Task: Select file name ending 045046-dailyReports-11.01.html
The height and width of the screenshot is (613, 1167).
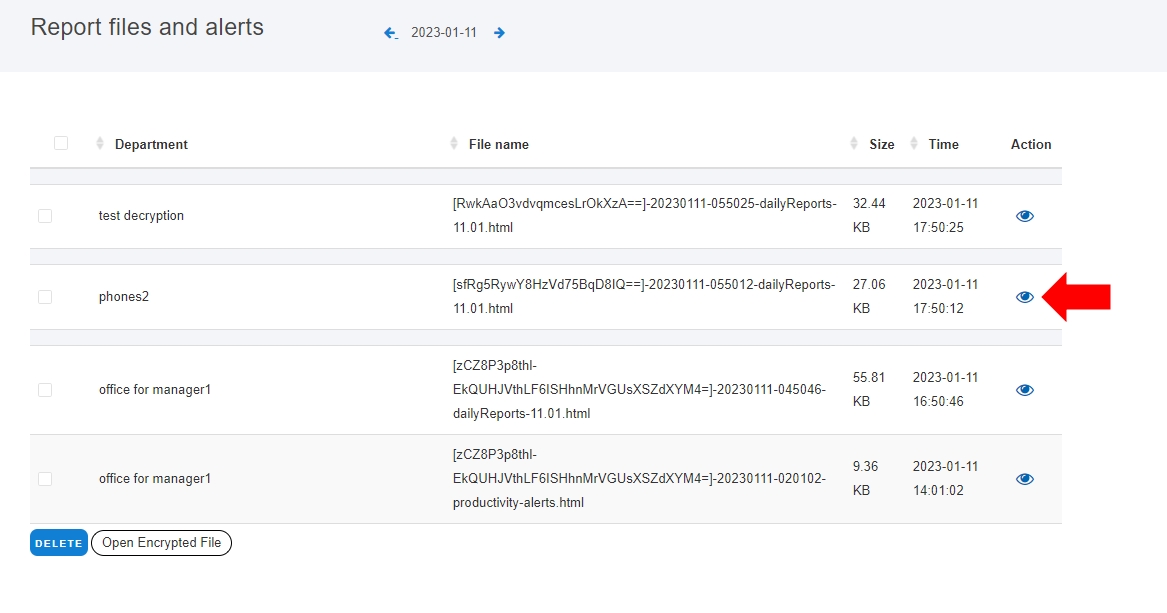Action: [x=639, y=390]
